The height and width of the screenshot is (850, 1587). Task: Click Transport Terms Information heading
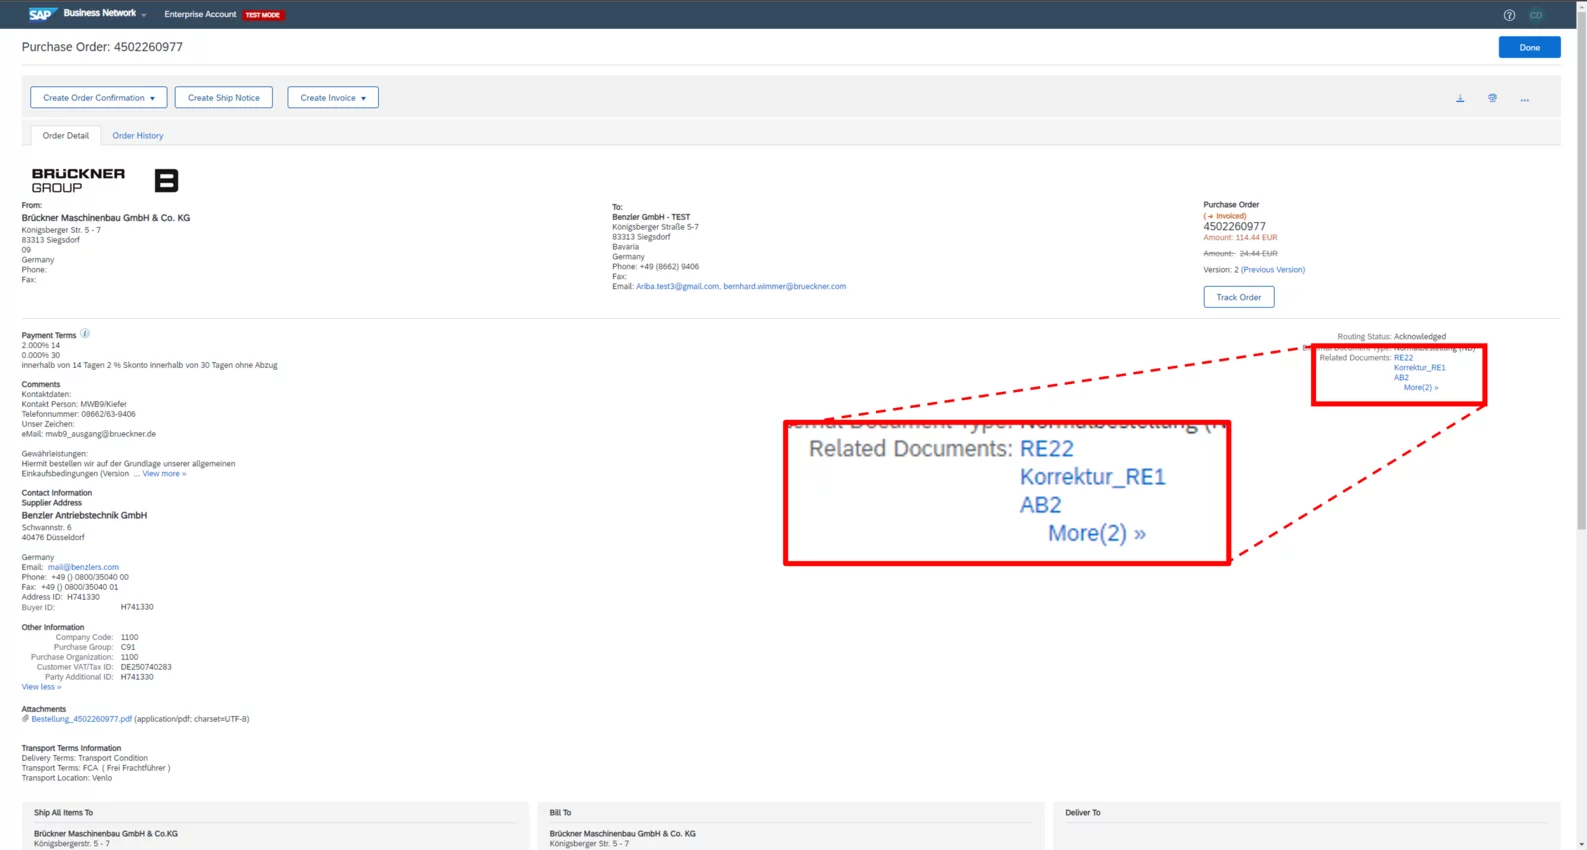71,748
